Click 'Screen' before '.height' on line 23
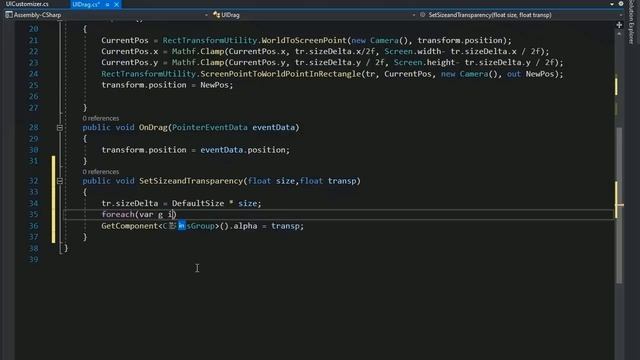Image resolution: width=640 pixels, height=360 pixels. [408, 62]
